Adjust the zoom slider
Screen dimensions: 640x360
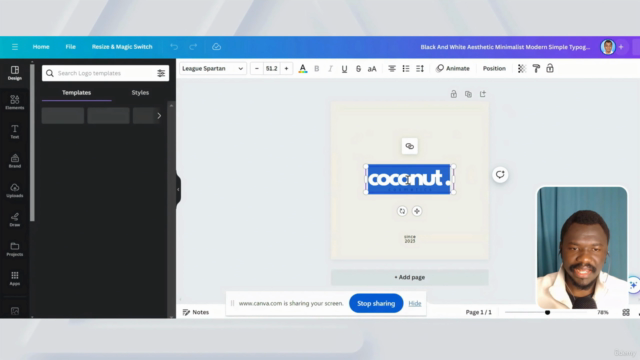click(x=547, y=312)
